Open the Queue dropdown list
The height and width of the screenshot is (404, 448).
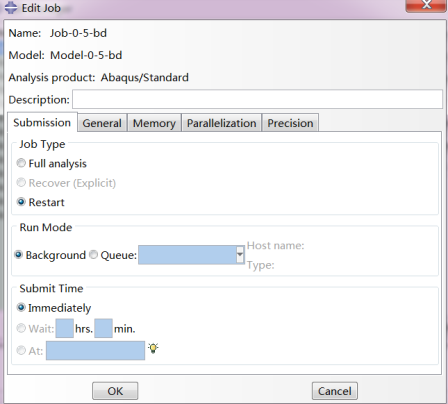pos(240,255)
